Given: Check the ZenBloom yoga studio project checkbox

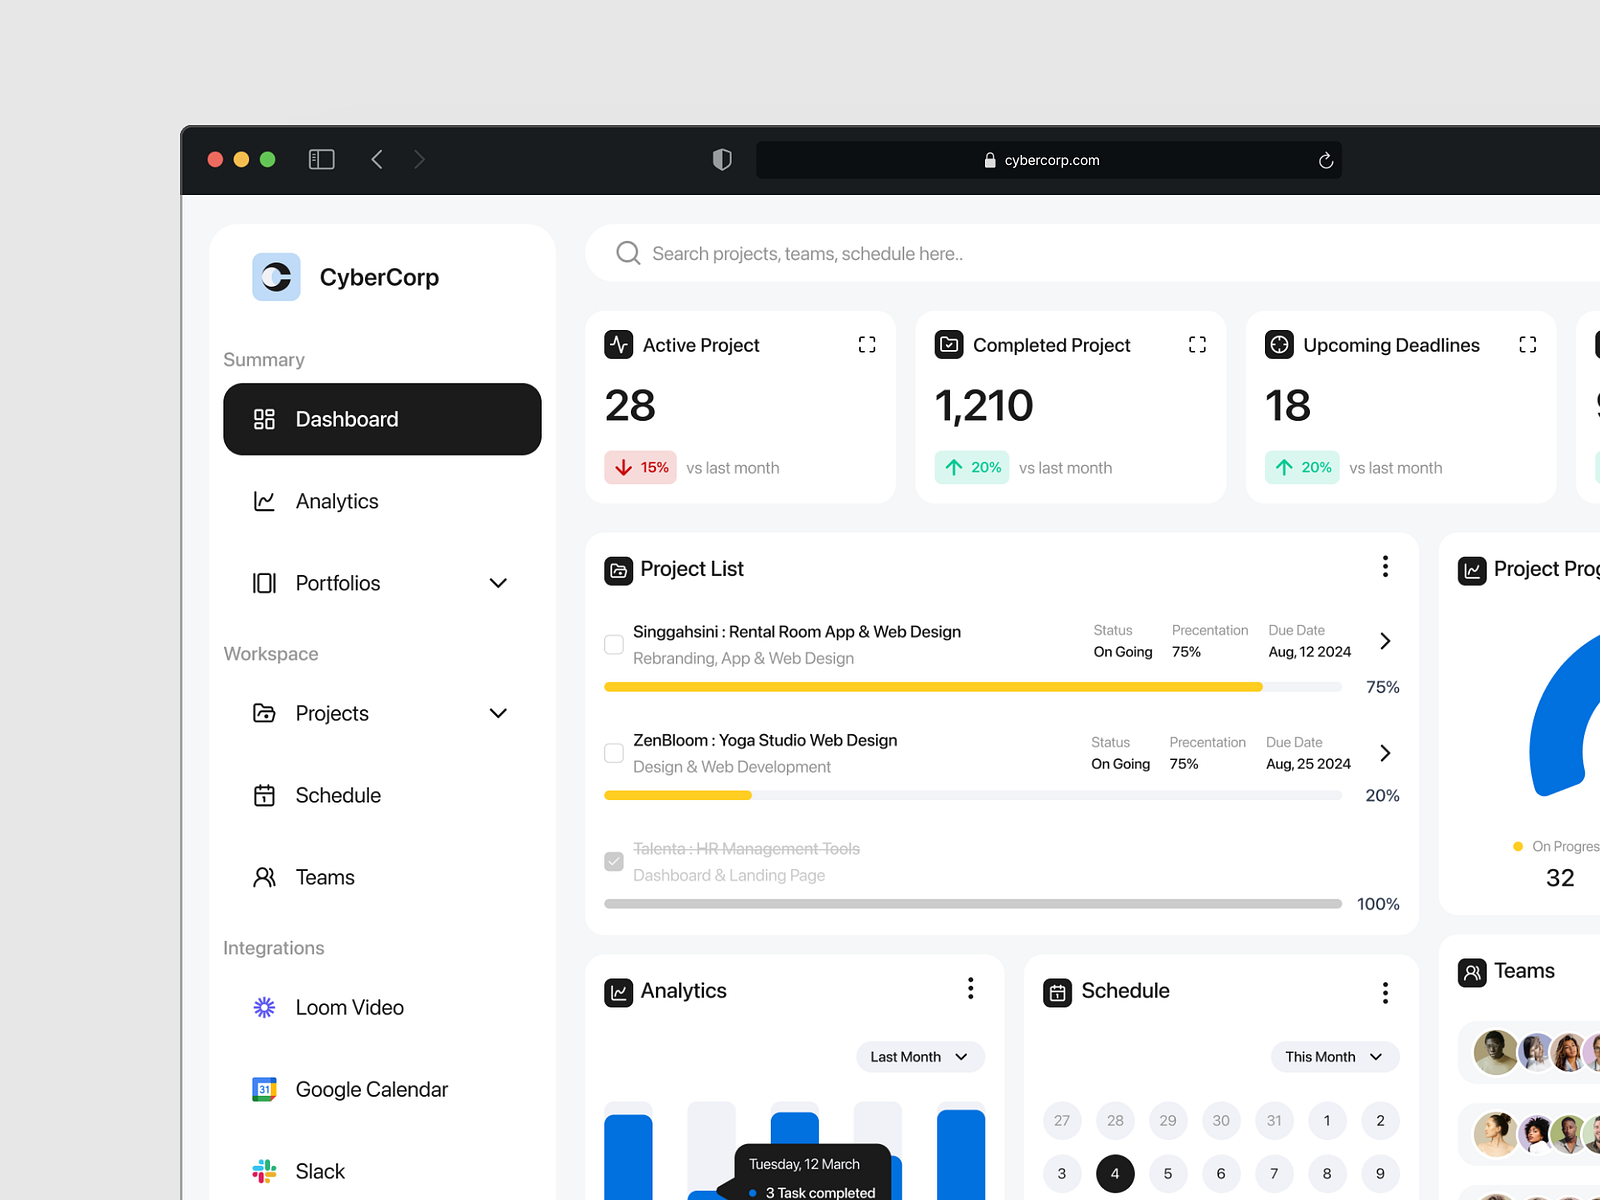Looking at the screenshot, I should pyautogui.click(x=613, y=753).
